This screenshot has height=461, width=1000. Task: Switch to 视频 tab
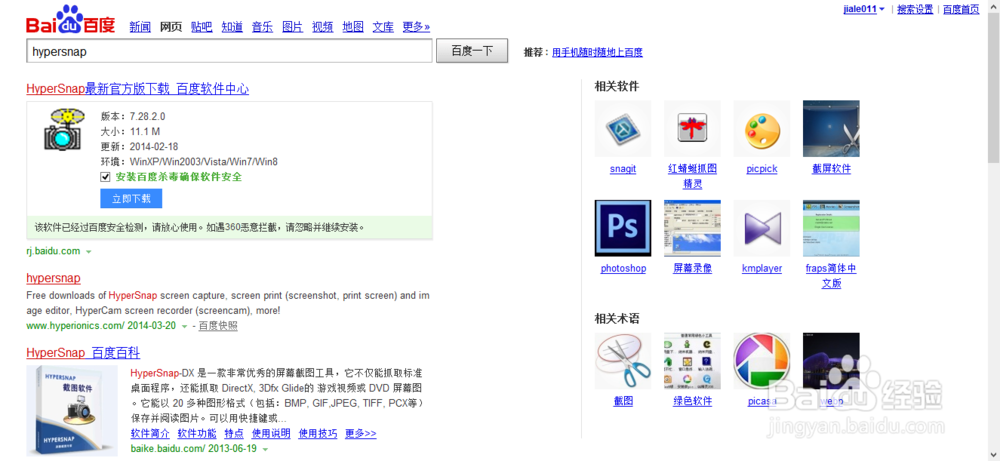[x=322, y=27]
